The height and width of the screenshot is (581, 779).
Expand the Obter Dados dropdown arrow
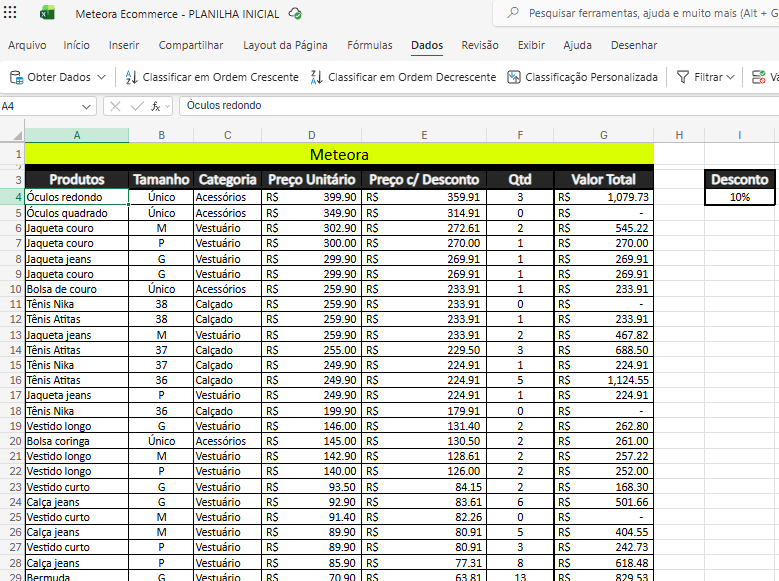(x=101, y=77)
